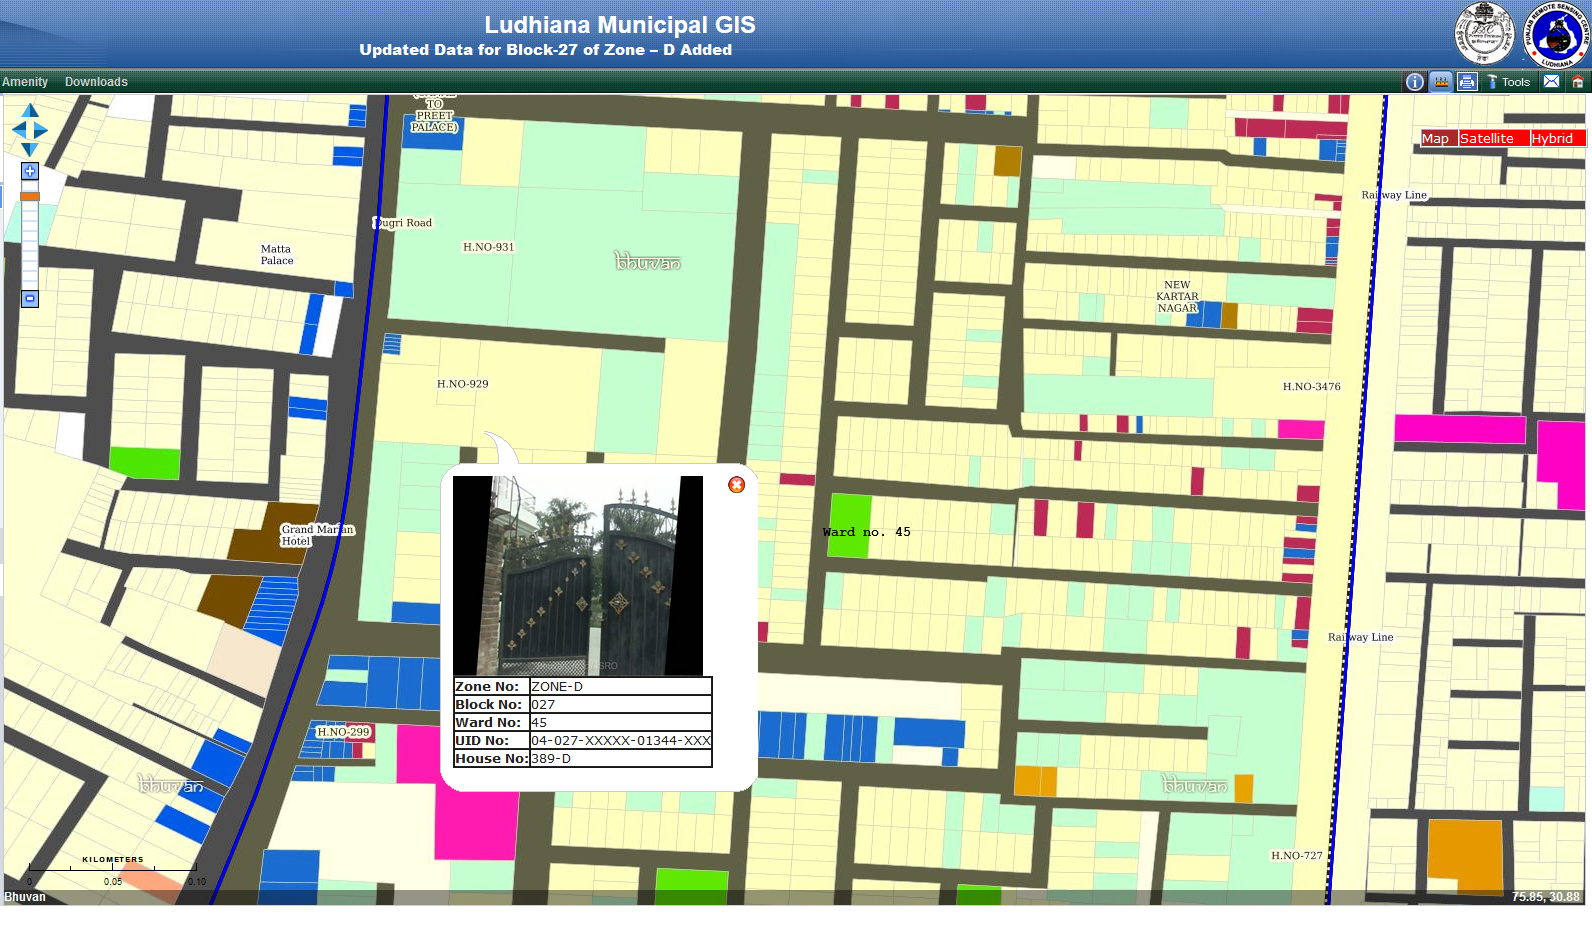Click the Info identify tool icon
Viewport: 1592px width, 927px height.
(1414, 82)
